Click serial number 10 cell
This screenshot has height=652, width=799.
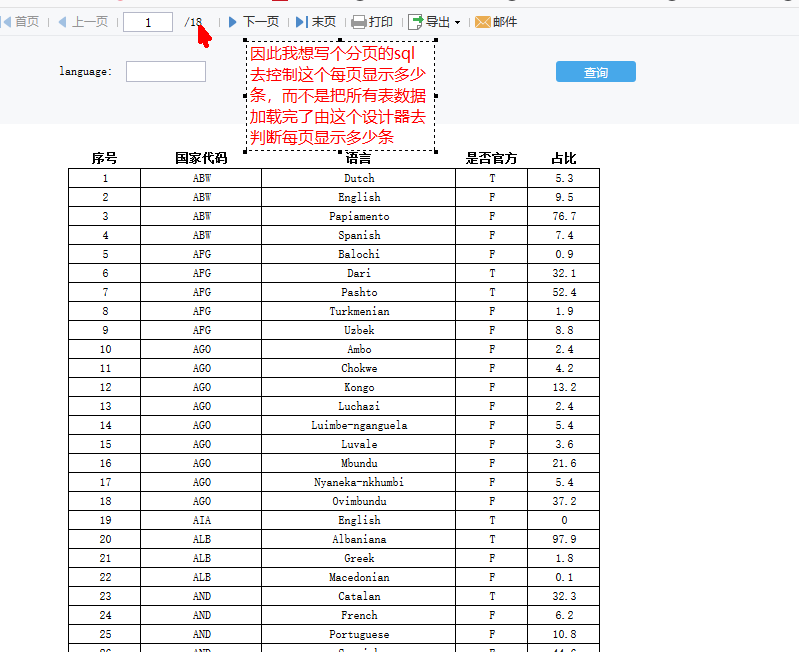tap(105, 349)
